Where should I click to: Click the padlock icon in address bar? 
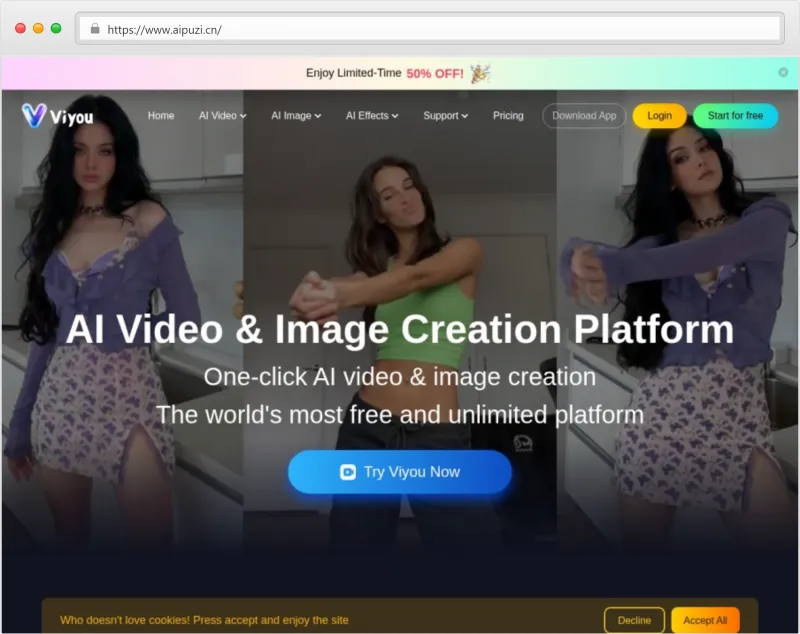point(95,29)
